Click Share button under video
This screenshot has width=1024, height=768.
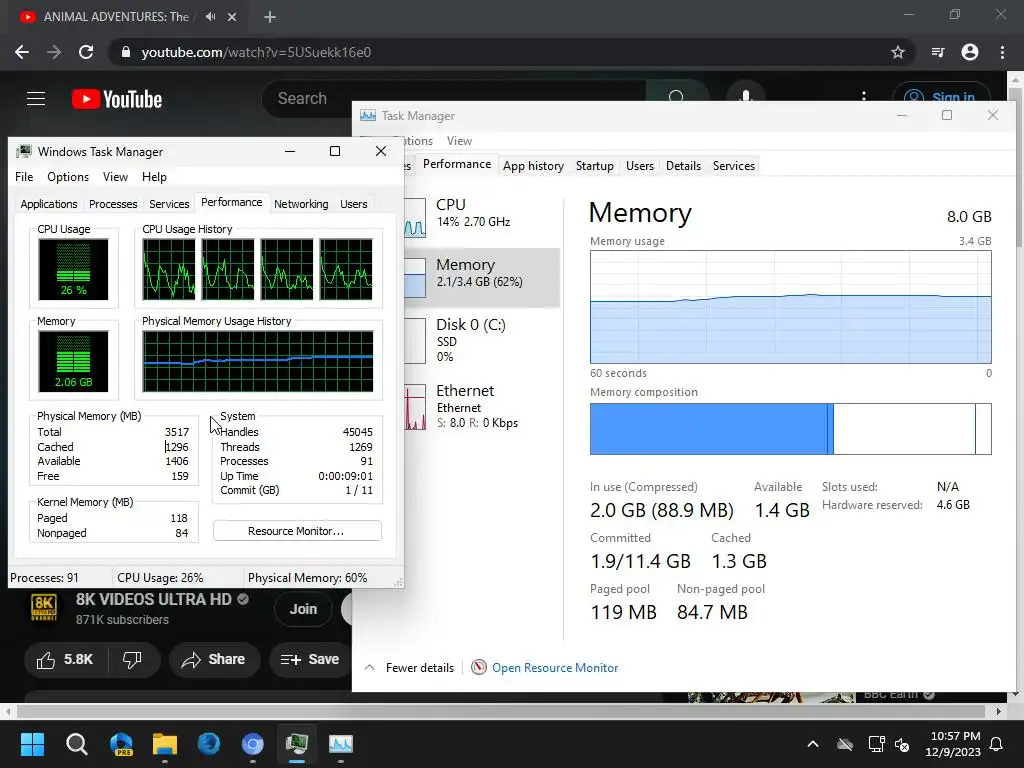(x=214, y=660)
